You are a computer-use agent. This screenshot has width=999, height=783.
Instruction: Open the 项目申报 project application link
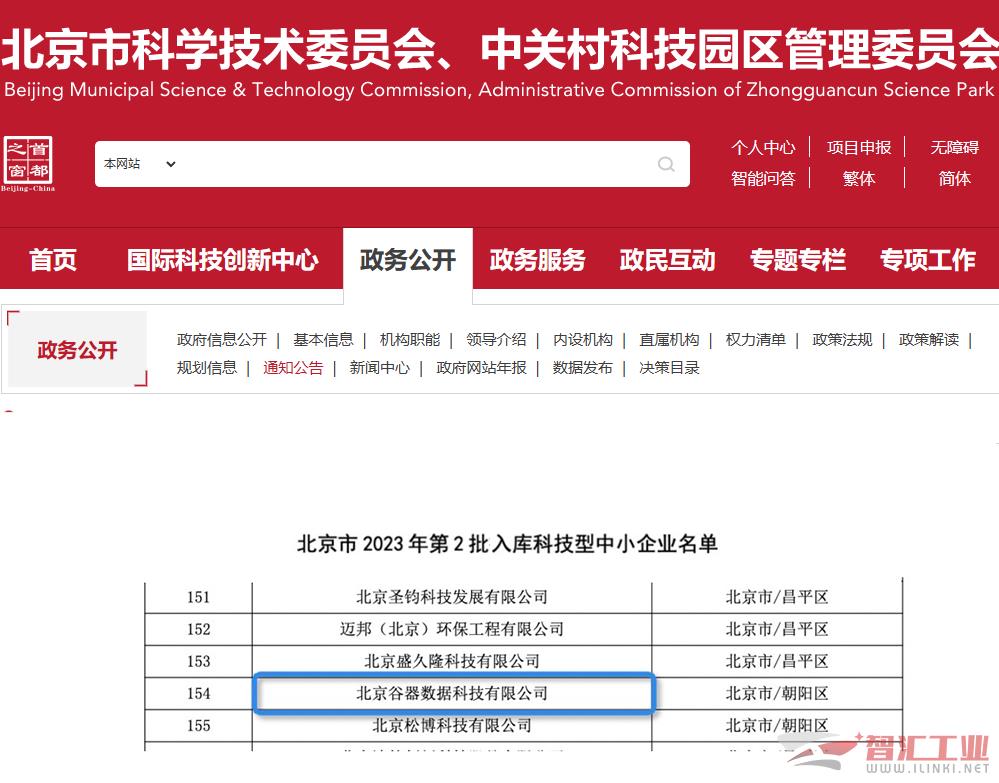point(858,147)
